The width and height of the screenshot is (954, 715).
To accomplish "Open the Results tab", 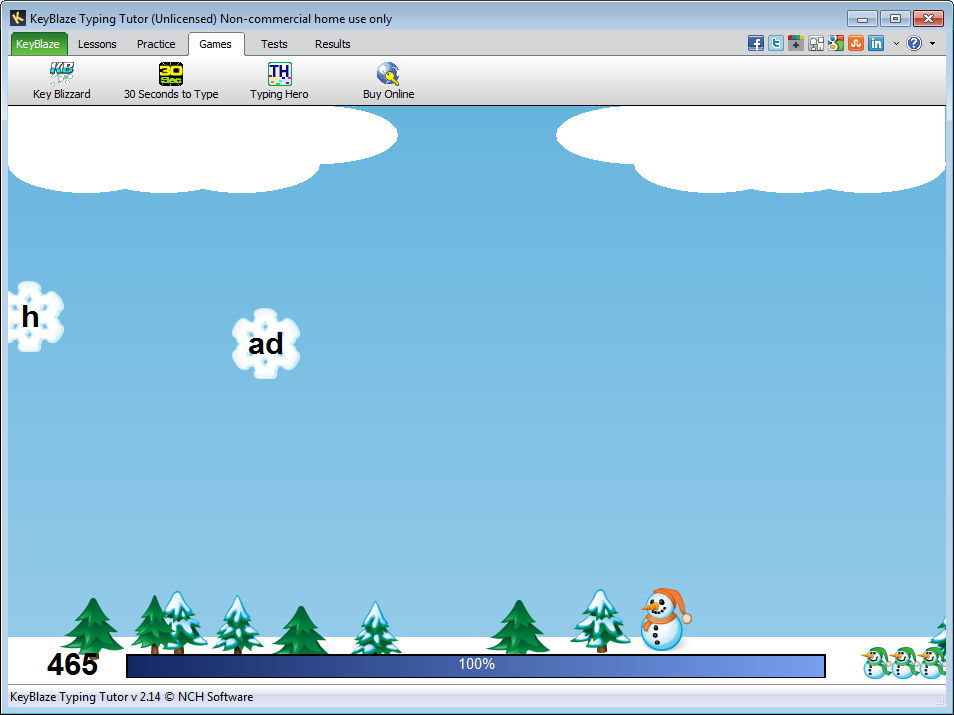I will [333, 44].
